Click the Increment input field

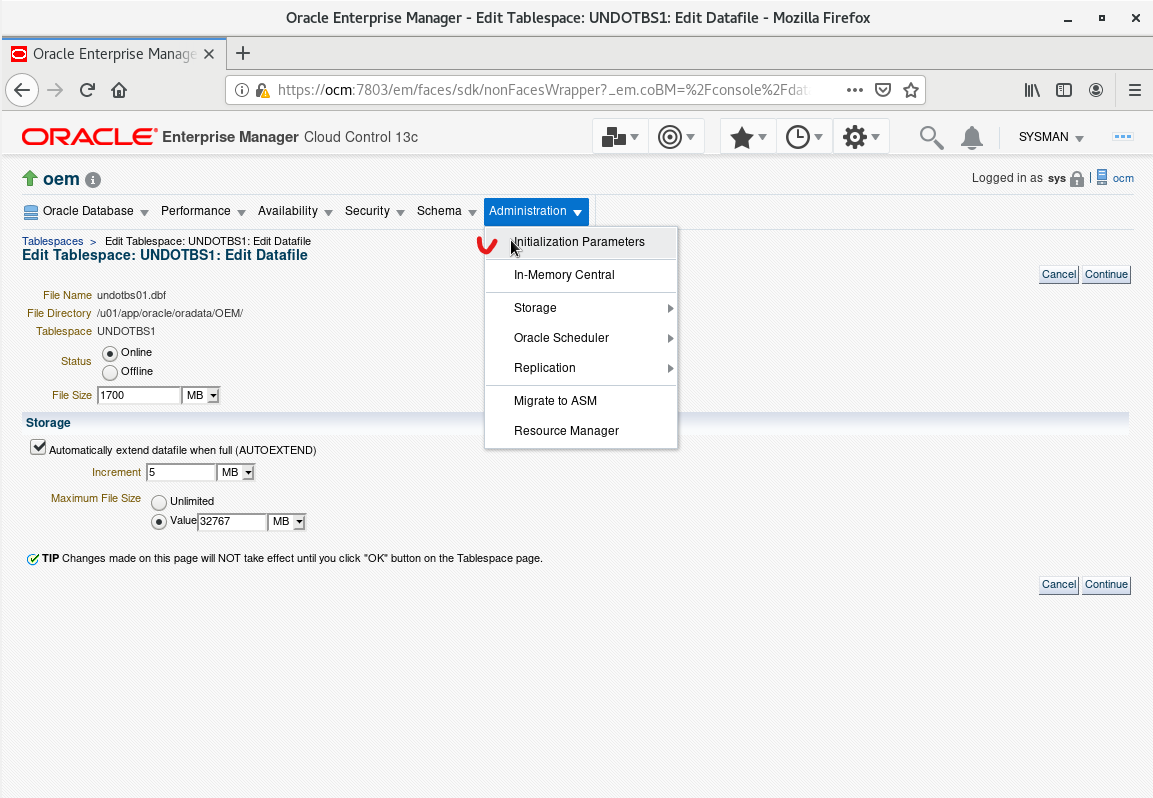tap(181, 472)
